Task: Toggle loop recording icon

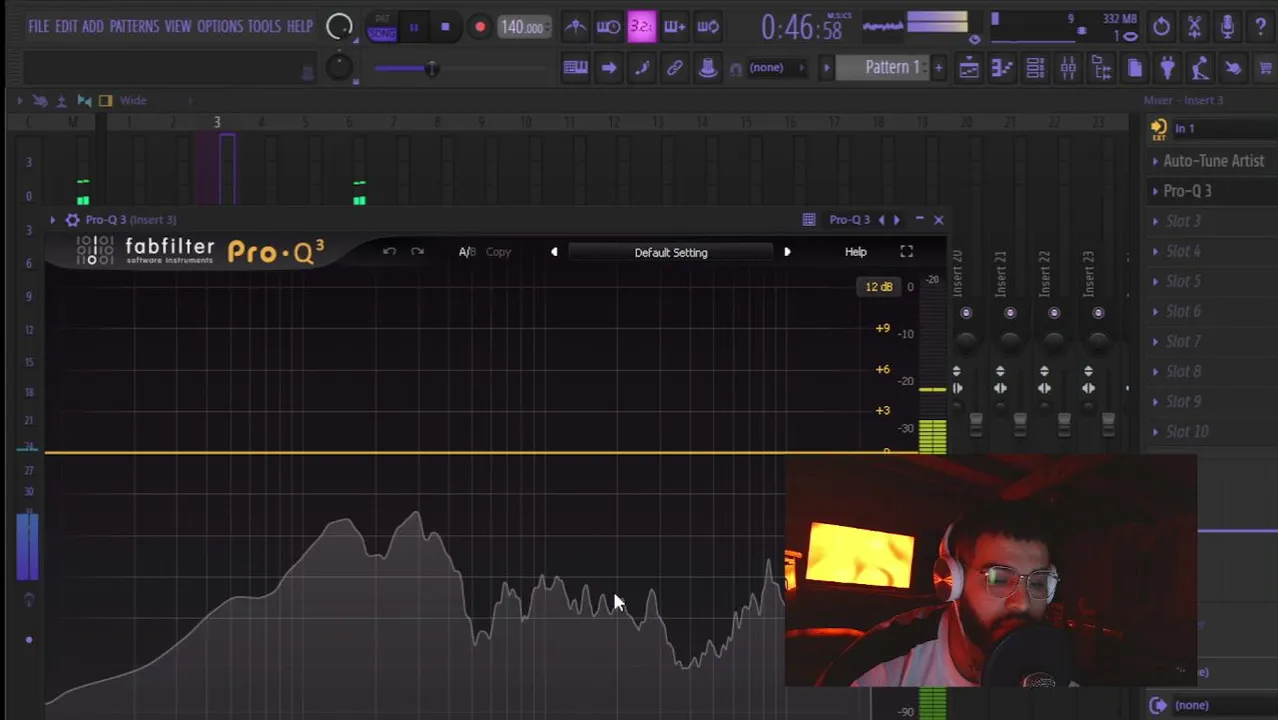Action: coord(708,27)
